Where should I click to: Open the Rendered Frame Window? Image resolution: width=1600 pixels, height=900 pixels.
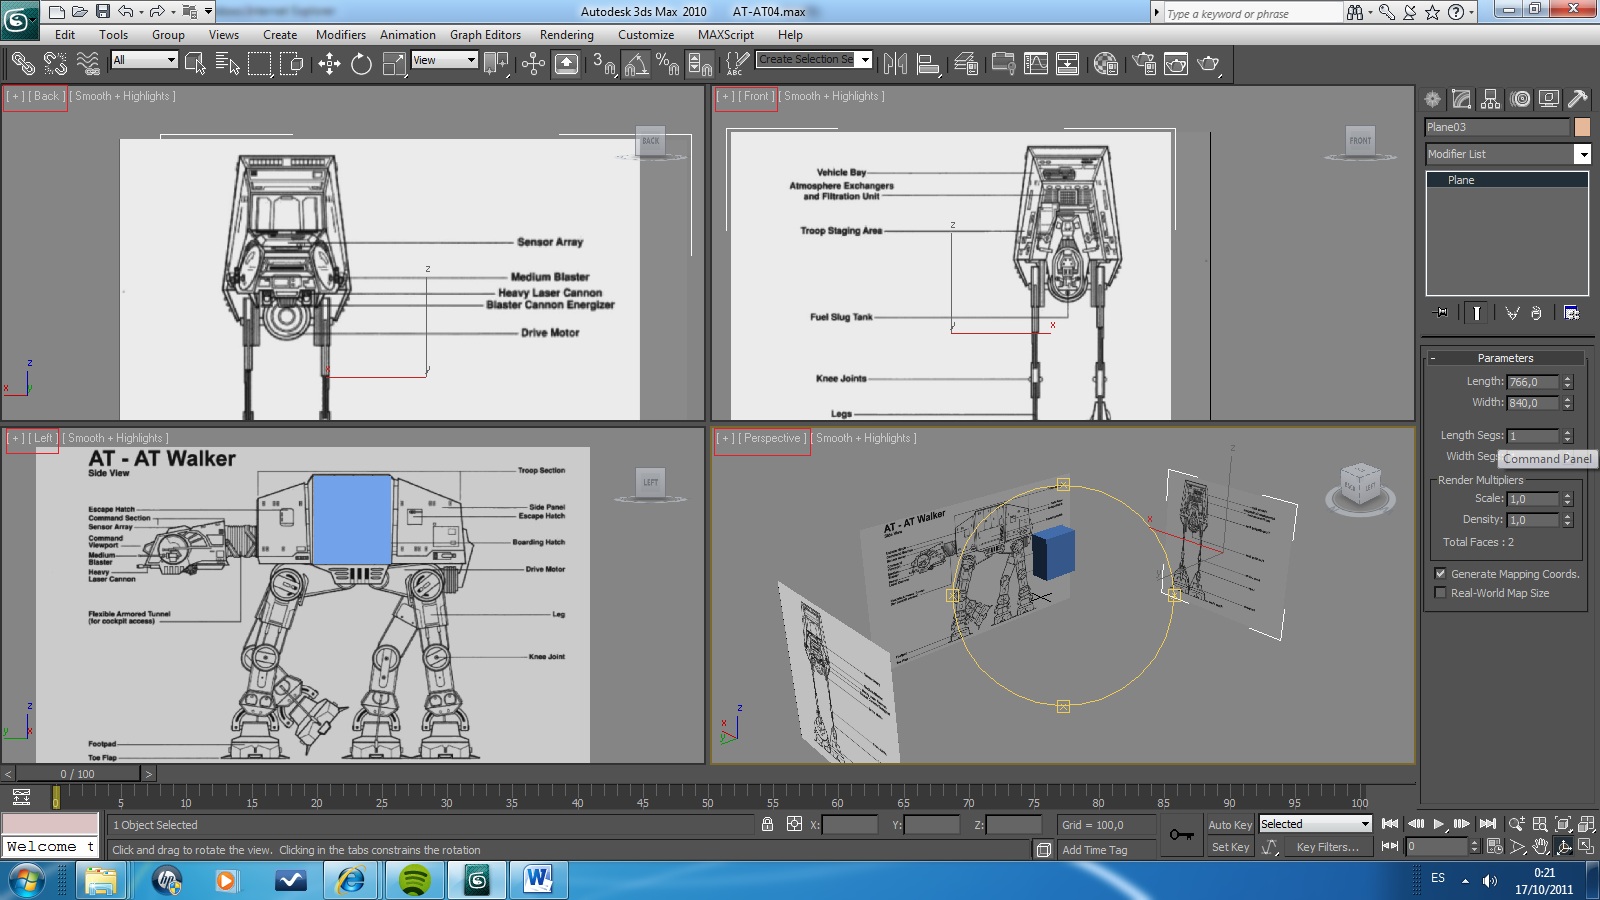[x=1176, y=64]
